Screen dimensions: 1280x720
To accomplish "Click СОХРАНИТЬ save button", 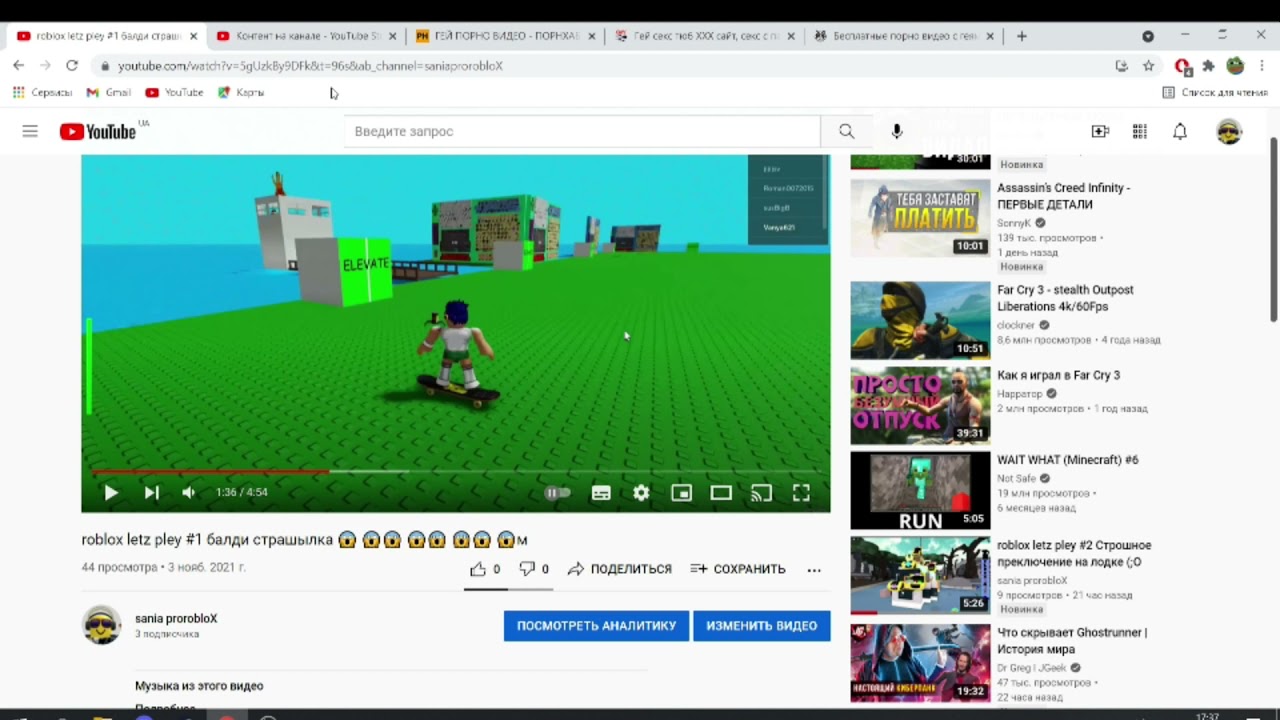I will 738,569.
